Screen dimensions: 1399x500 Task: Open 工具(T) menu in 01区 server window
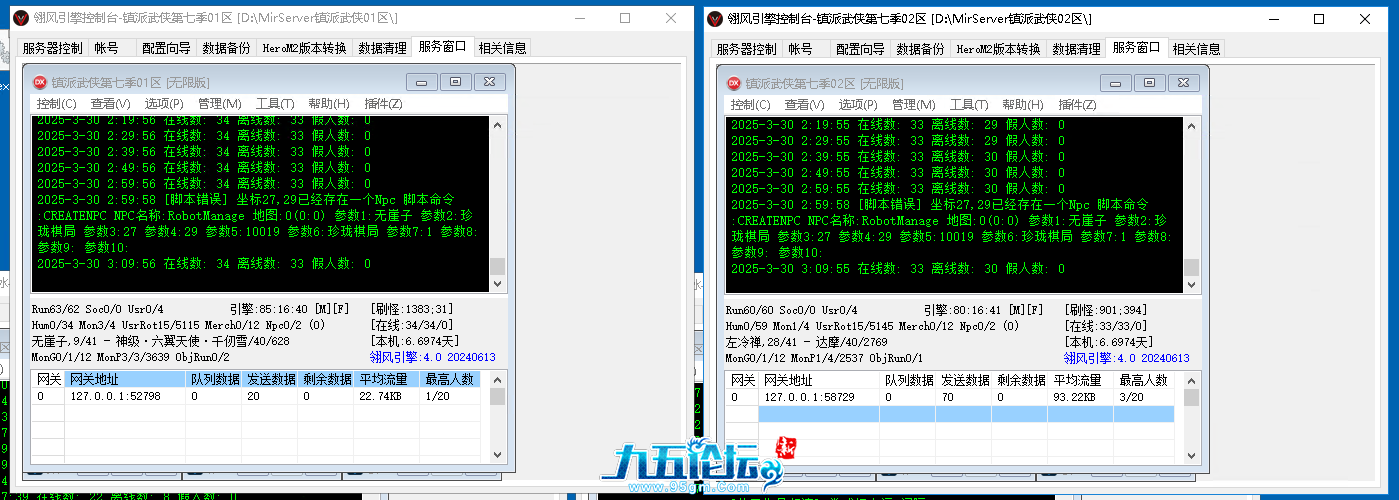[x=275, y=103]
